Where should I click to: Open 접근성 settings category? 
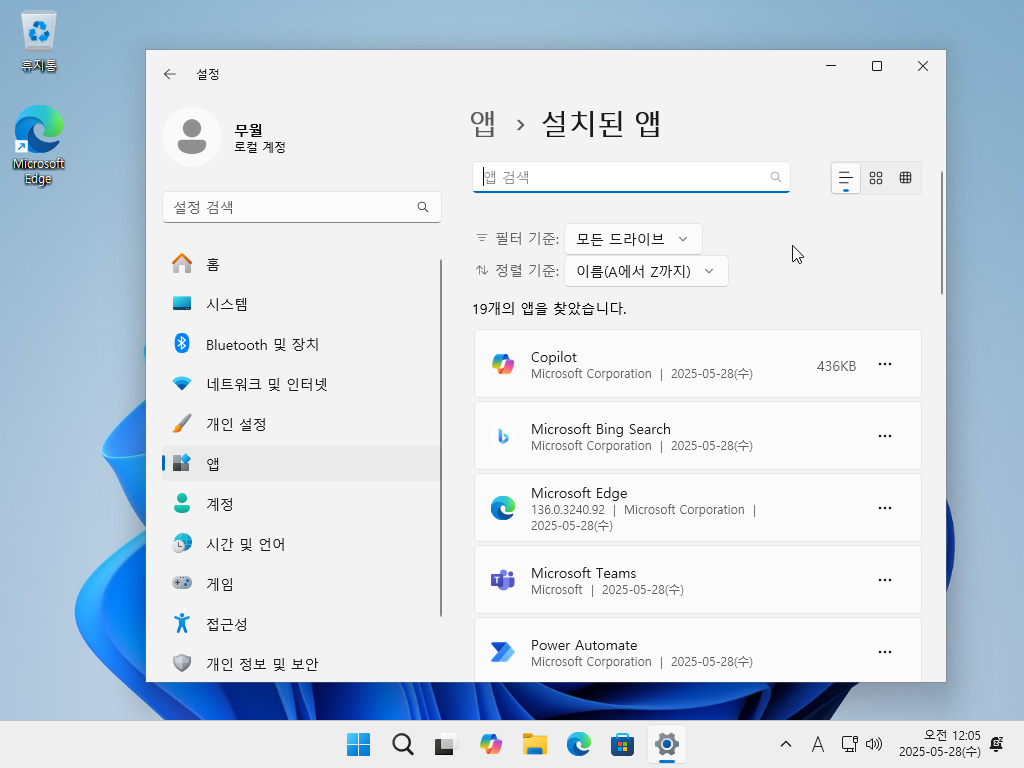[x=301, y=624]
